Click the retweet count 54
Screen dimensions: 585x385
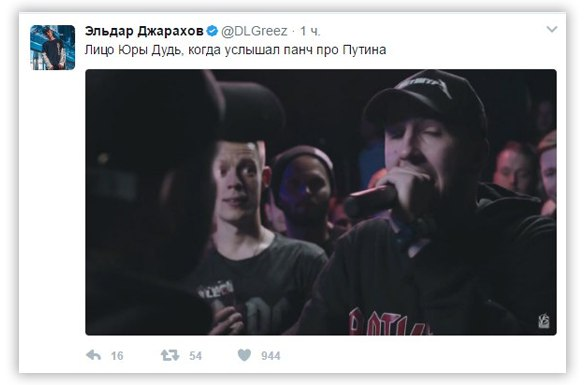click(195, 356)
